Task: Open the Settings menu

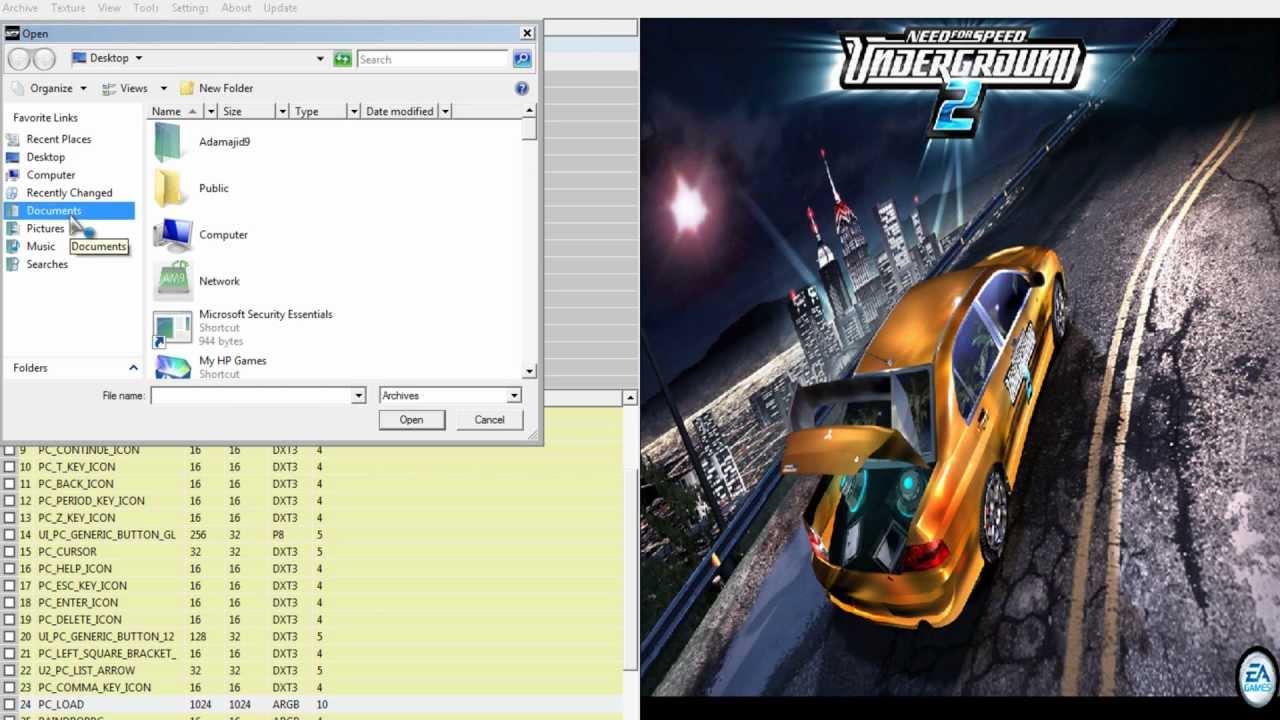Action: [x=190, y=8]
